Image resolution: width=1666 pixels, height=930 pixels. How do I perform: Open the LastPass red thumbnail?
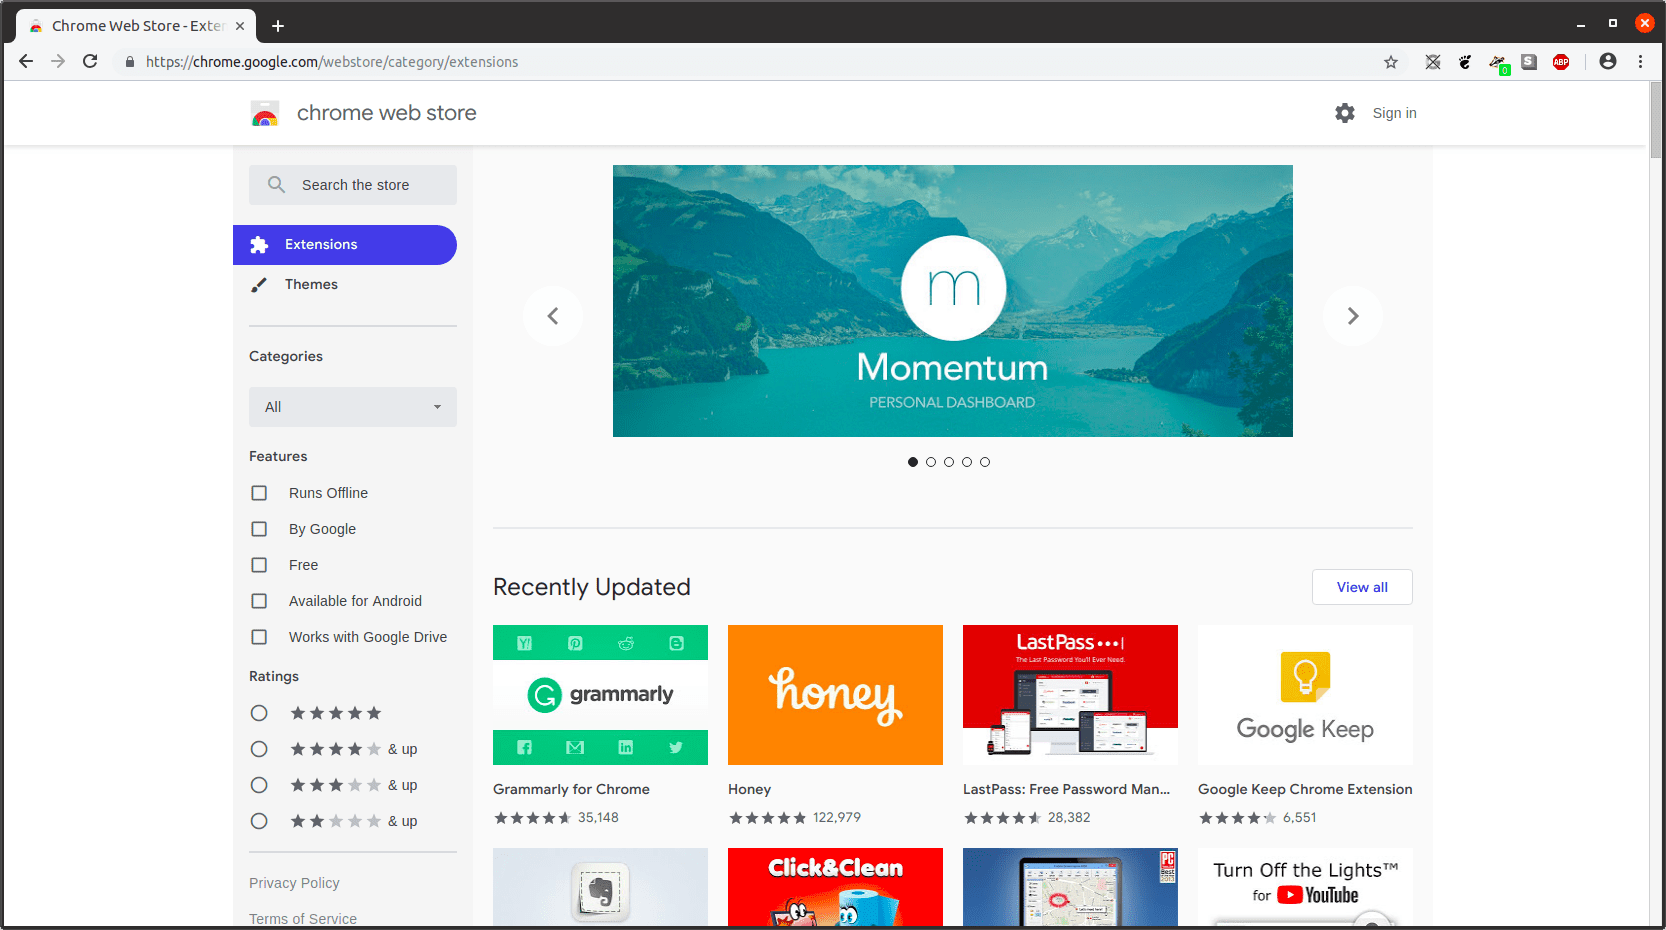[x=1070, y=695]
